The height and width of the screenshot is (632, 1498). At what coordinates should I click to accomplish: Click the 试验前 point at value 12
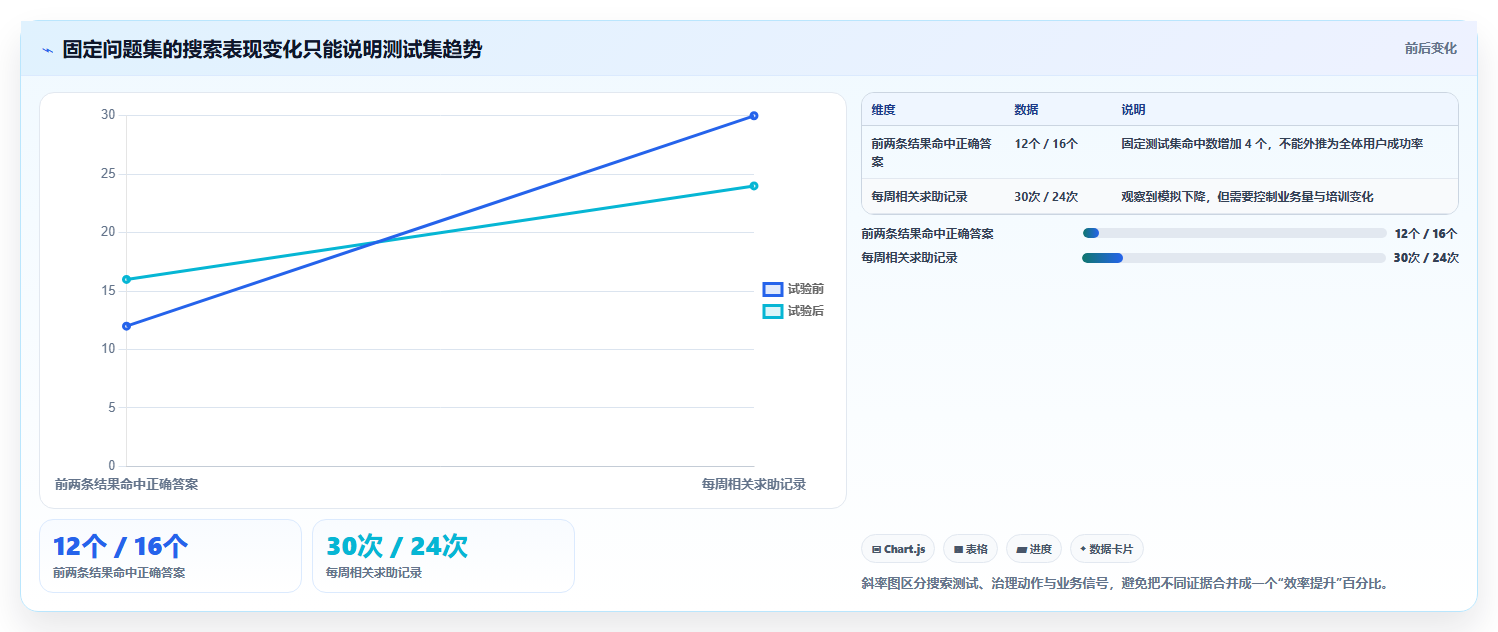coord(126,326)
